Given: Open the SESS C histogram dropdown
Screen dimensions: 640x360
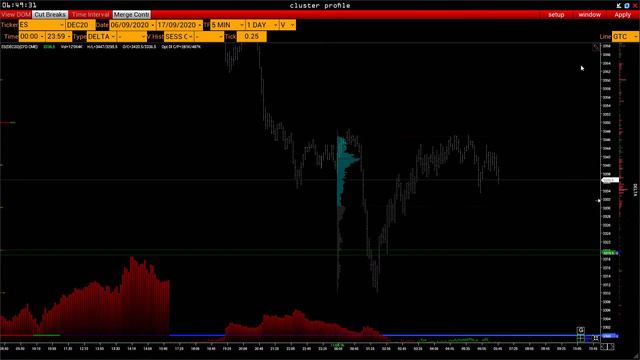Looking at the screenshot, I should [x=179, y=36].
